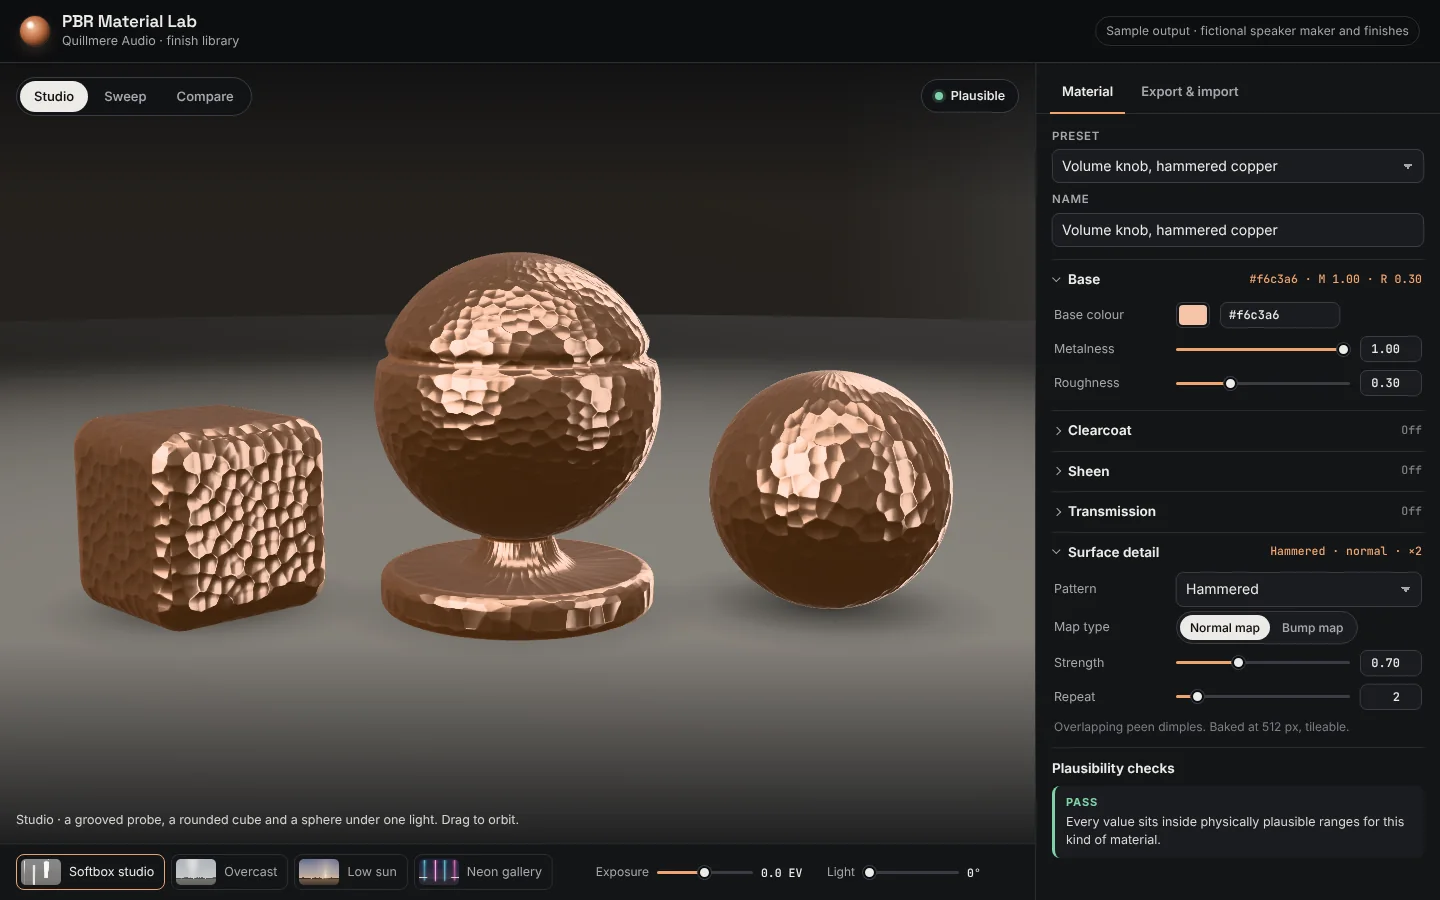Viewport: 1440px width, 900px height.
Task: Click the Strength value box showing 0.70
Action: tap(1390, 663)
